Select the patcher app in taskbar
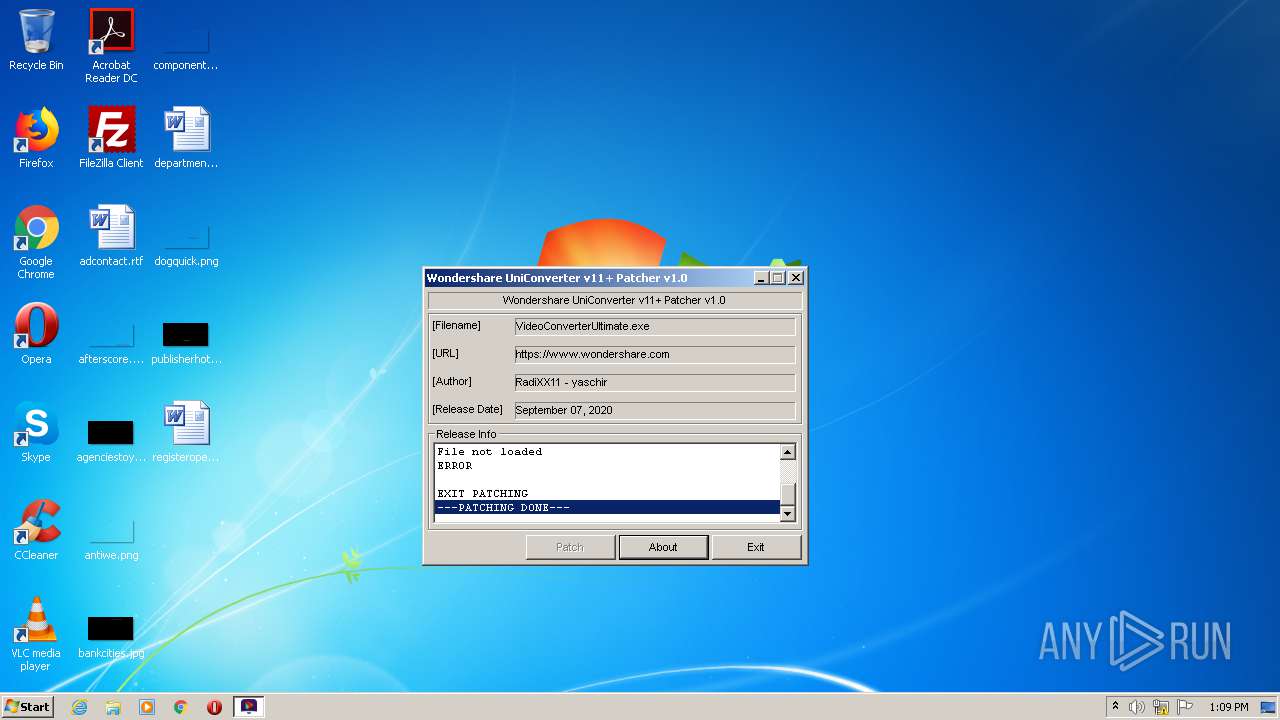This screenshot has width=1280, height=720. [249, 707]
